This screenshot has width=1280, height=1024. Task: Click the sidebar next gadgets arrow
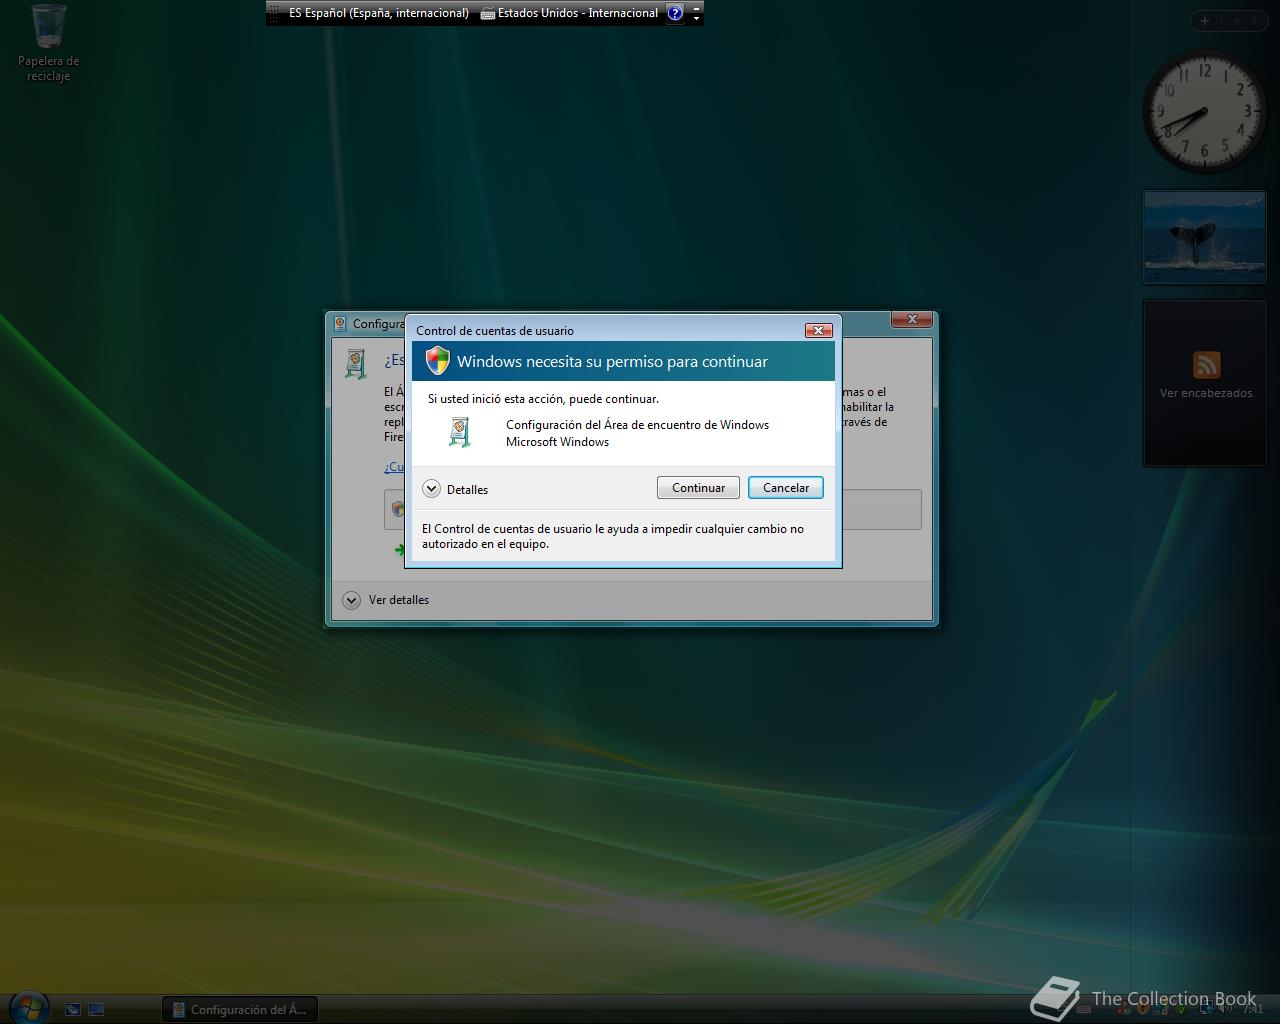point(1257,21)
